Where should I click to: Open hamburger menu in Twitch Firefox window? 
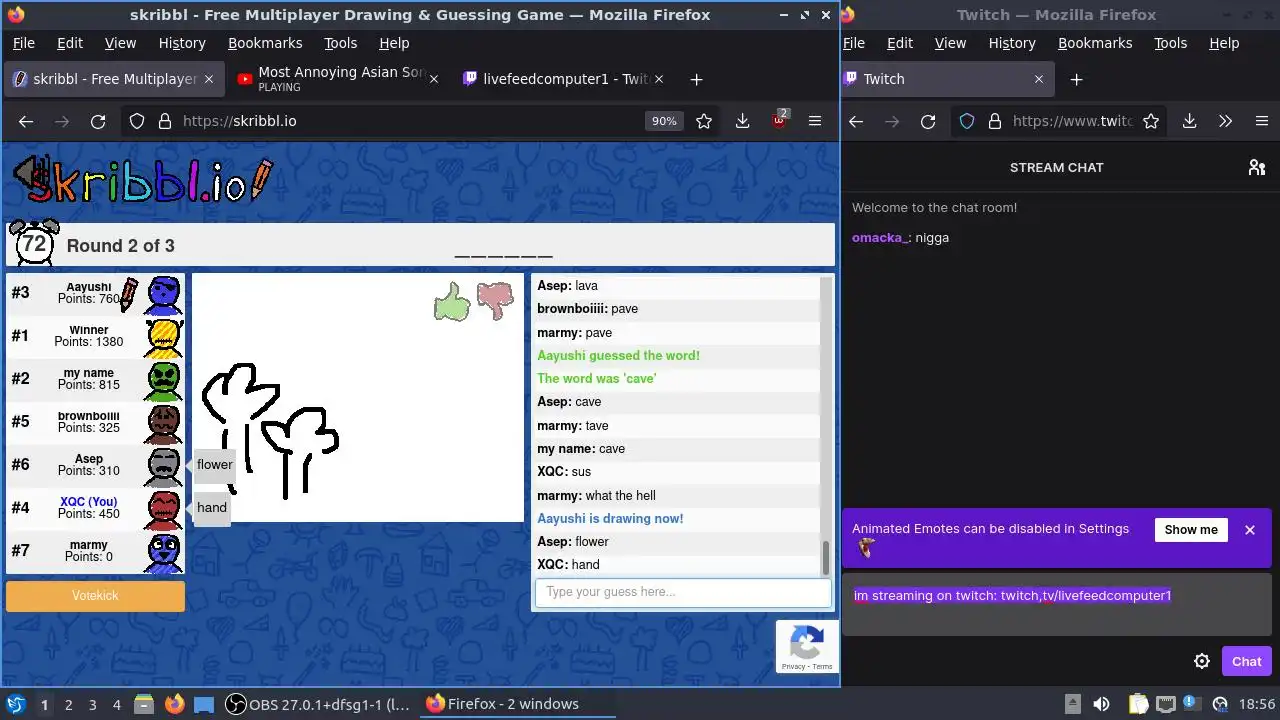tap(1261, 121)
